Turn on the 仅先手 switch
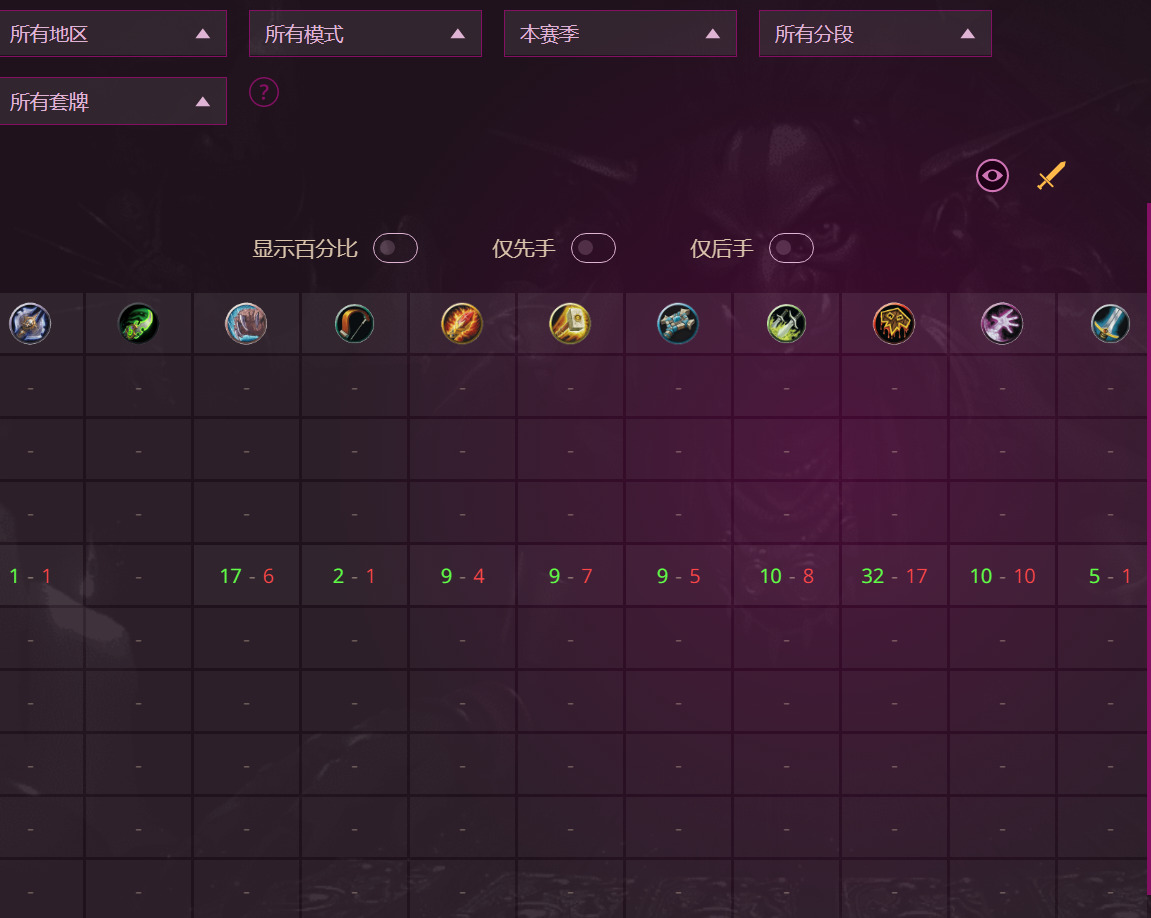The image size is (1151, 918). [x=593, y=248]
